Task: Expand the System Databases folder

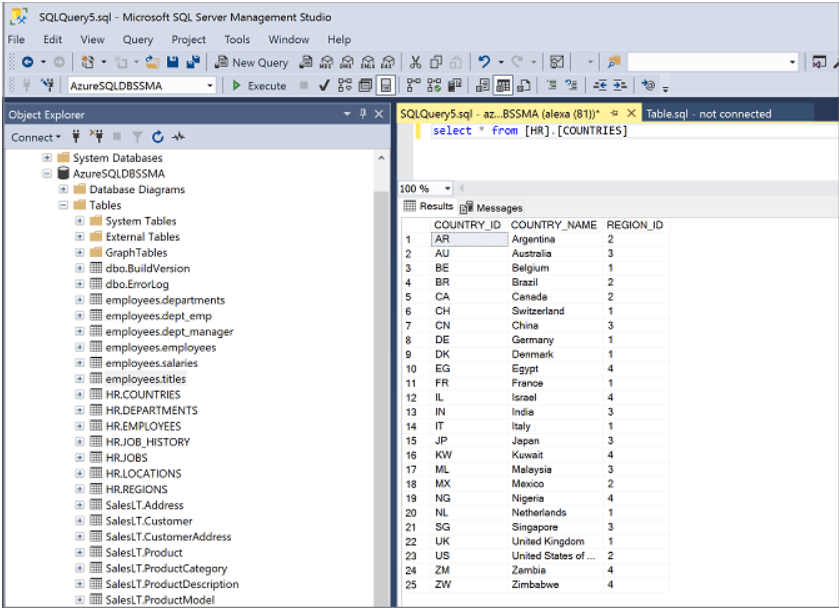Action: [x=47, y=158]
